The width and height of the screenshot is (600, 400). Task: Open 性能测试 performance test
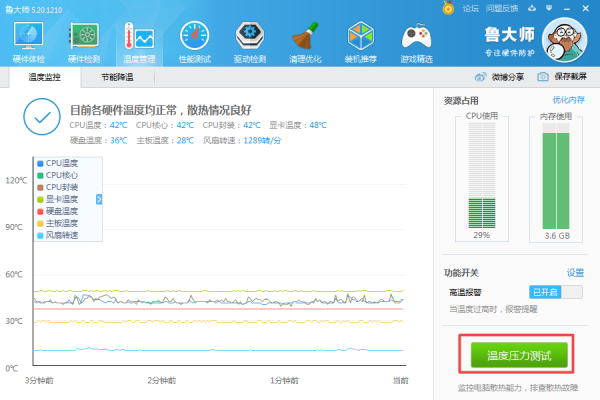coord(195,42)
